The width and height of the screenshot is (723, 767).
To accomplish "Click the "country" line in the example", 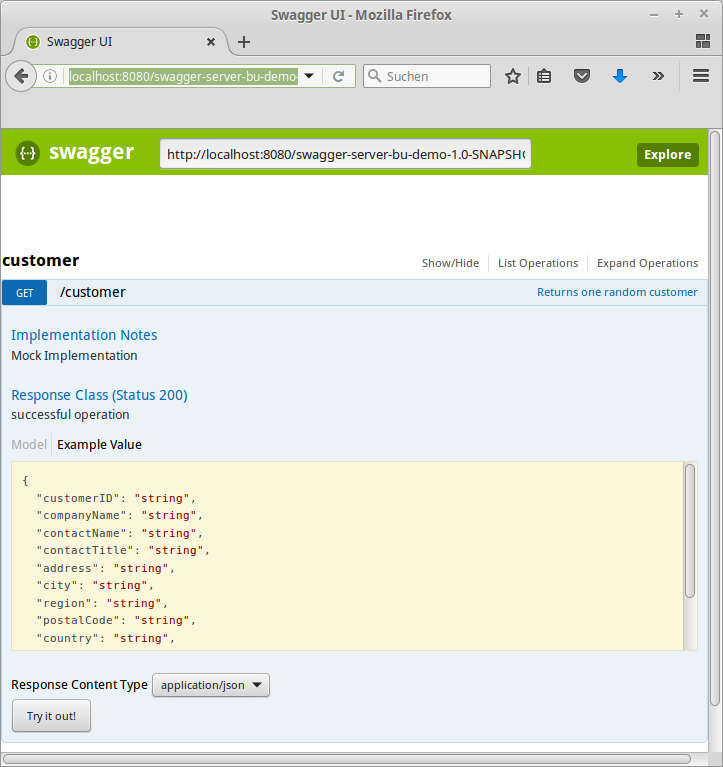I will tap(106, 638).
